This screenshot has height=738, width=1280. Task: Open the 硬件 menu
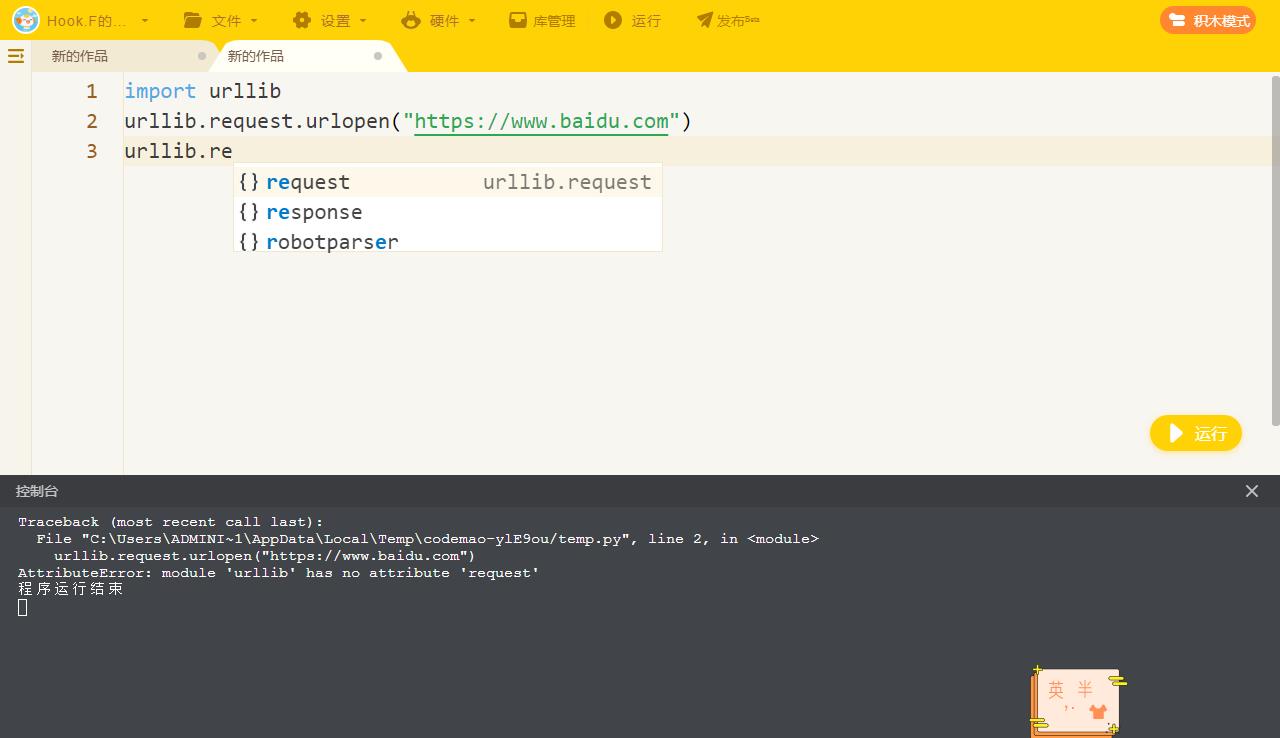pos(444,21)
